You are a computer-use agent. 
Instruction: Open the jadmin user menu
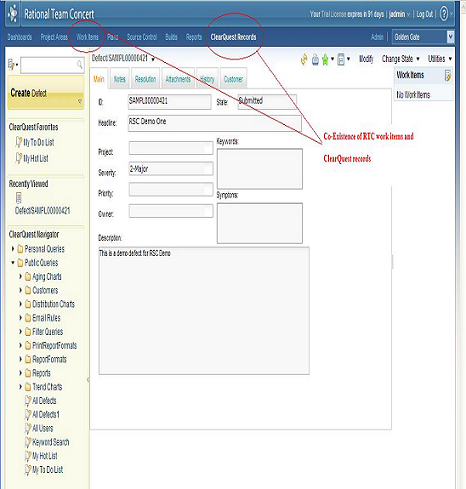pyautogui.click(x=399, y=14)
